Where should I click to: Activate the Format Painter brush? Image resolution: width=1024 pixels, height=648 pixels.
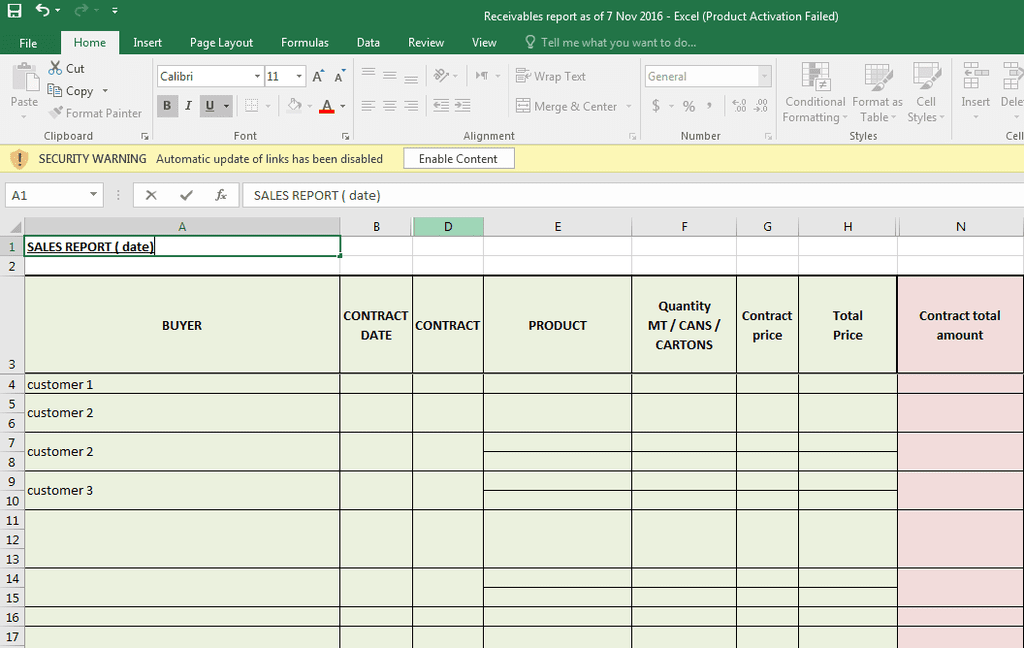coord(56,112)
